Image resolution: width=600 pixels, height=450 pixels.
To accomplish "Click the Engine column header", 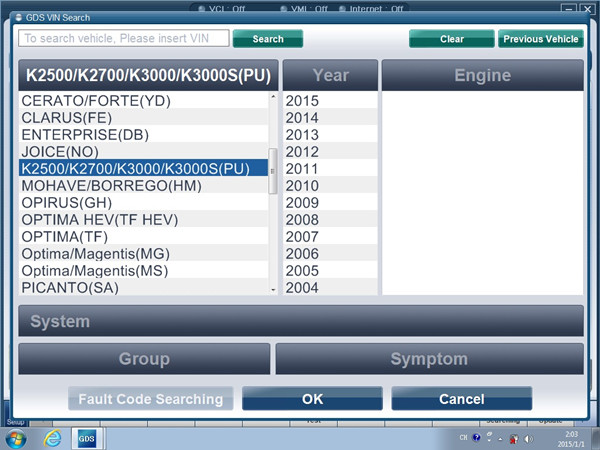I will click(x=483, y=75).
